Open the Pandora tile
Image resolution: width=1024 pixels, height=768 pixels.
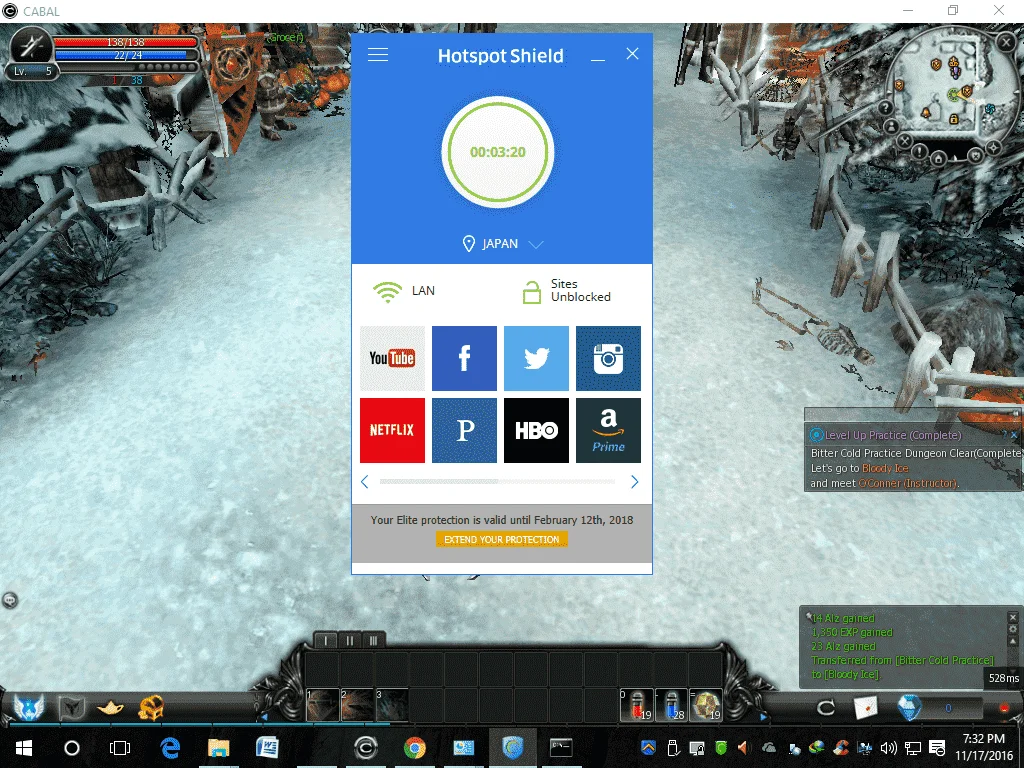464,430
